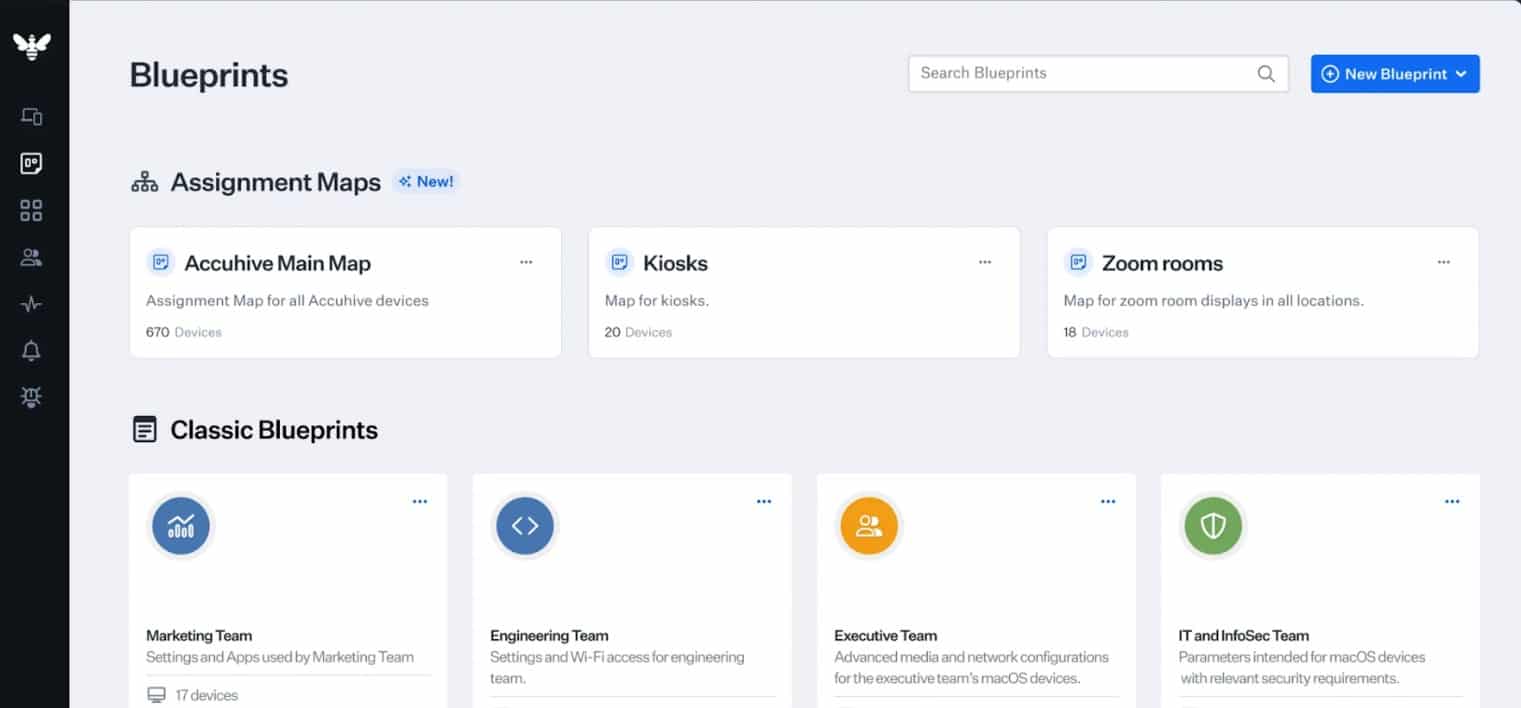Click the Zoom rooms map icon
Viewport: 1521px width, 708px height.
tap(1078, 263)
